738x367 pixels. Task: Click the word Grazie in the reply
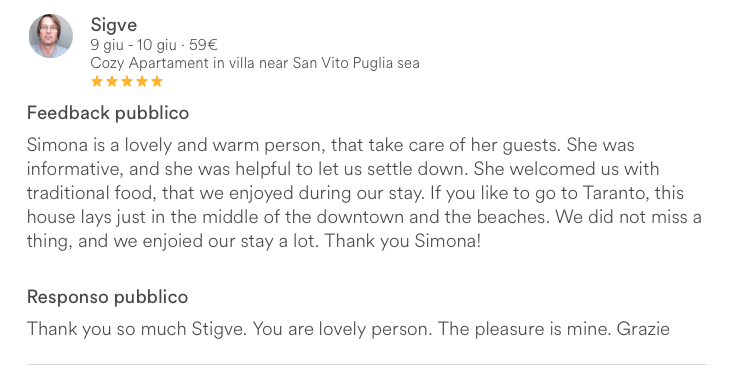pos(643,328)
